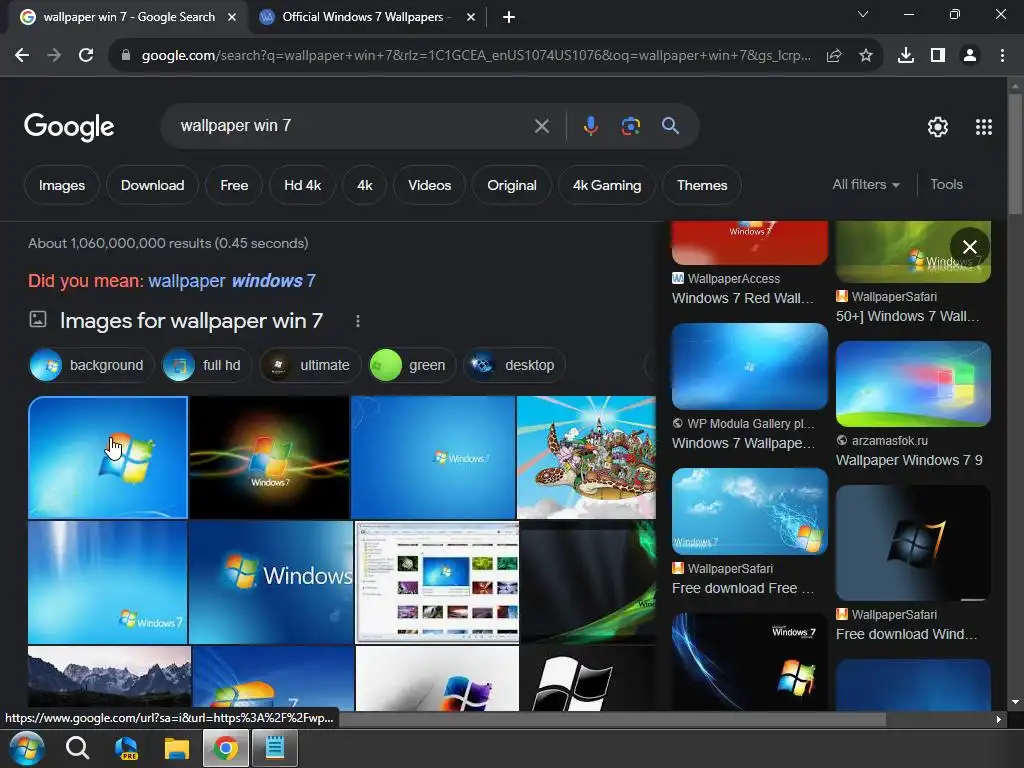Submit search with magnifier icon
The image size is (1024, 768).
point(670,125)
